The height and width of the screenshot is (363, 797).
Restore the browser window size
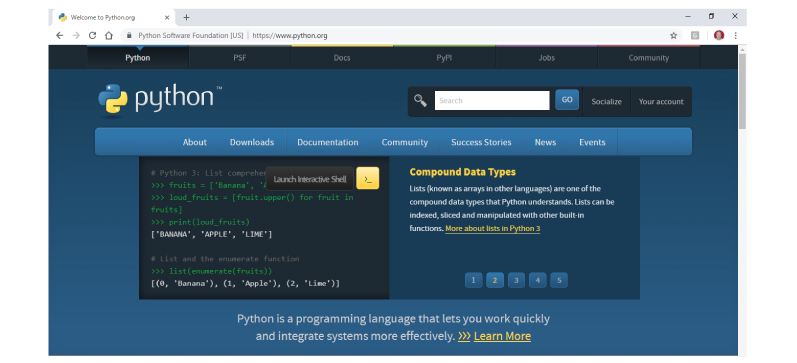click(x=711, y=17)
